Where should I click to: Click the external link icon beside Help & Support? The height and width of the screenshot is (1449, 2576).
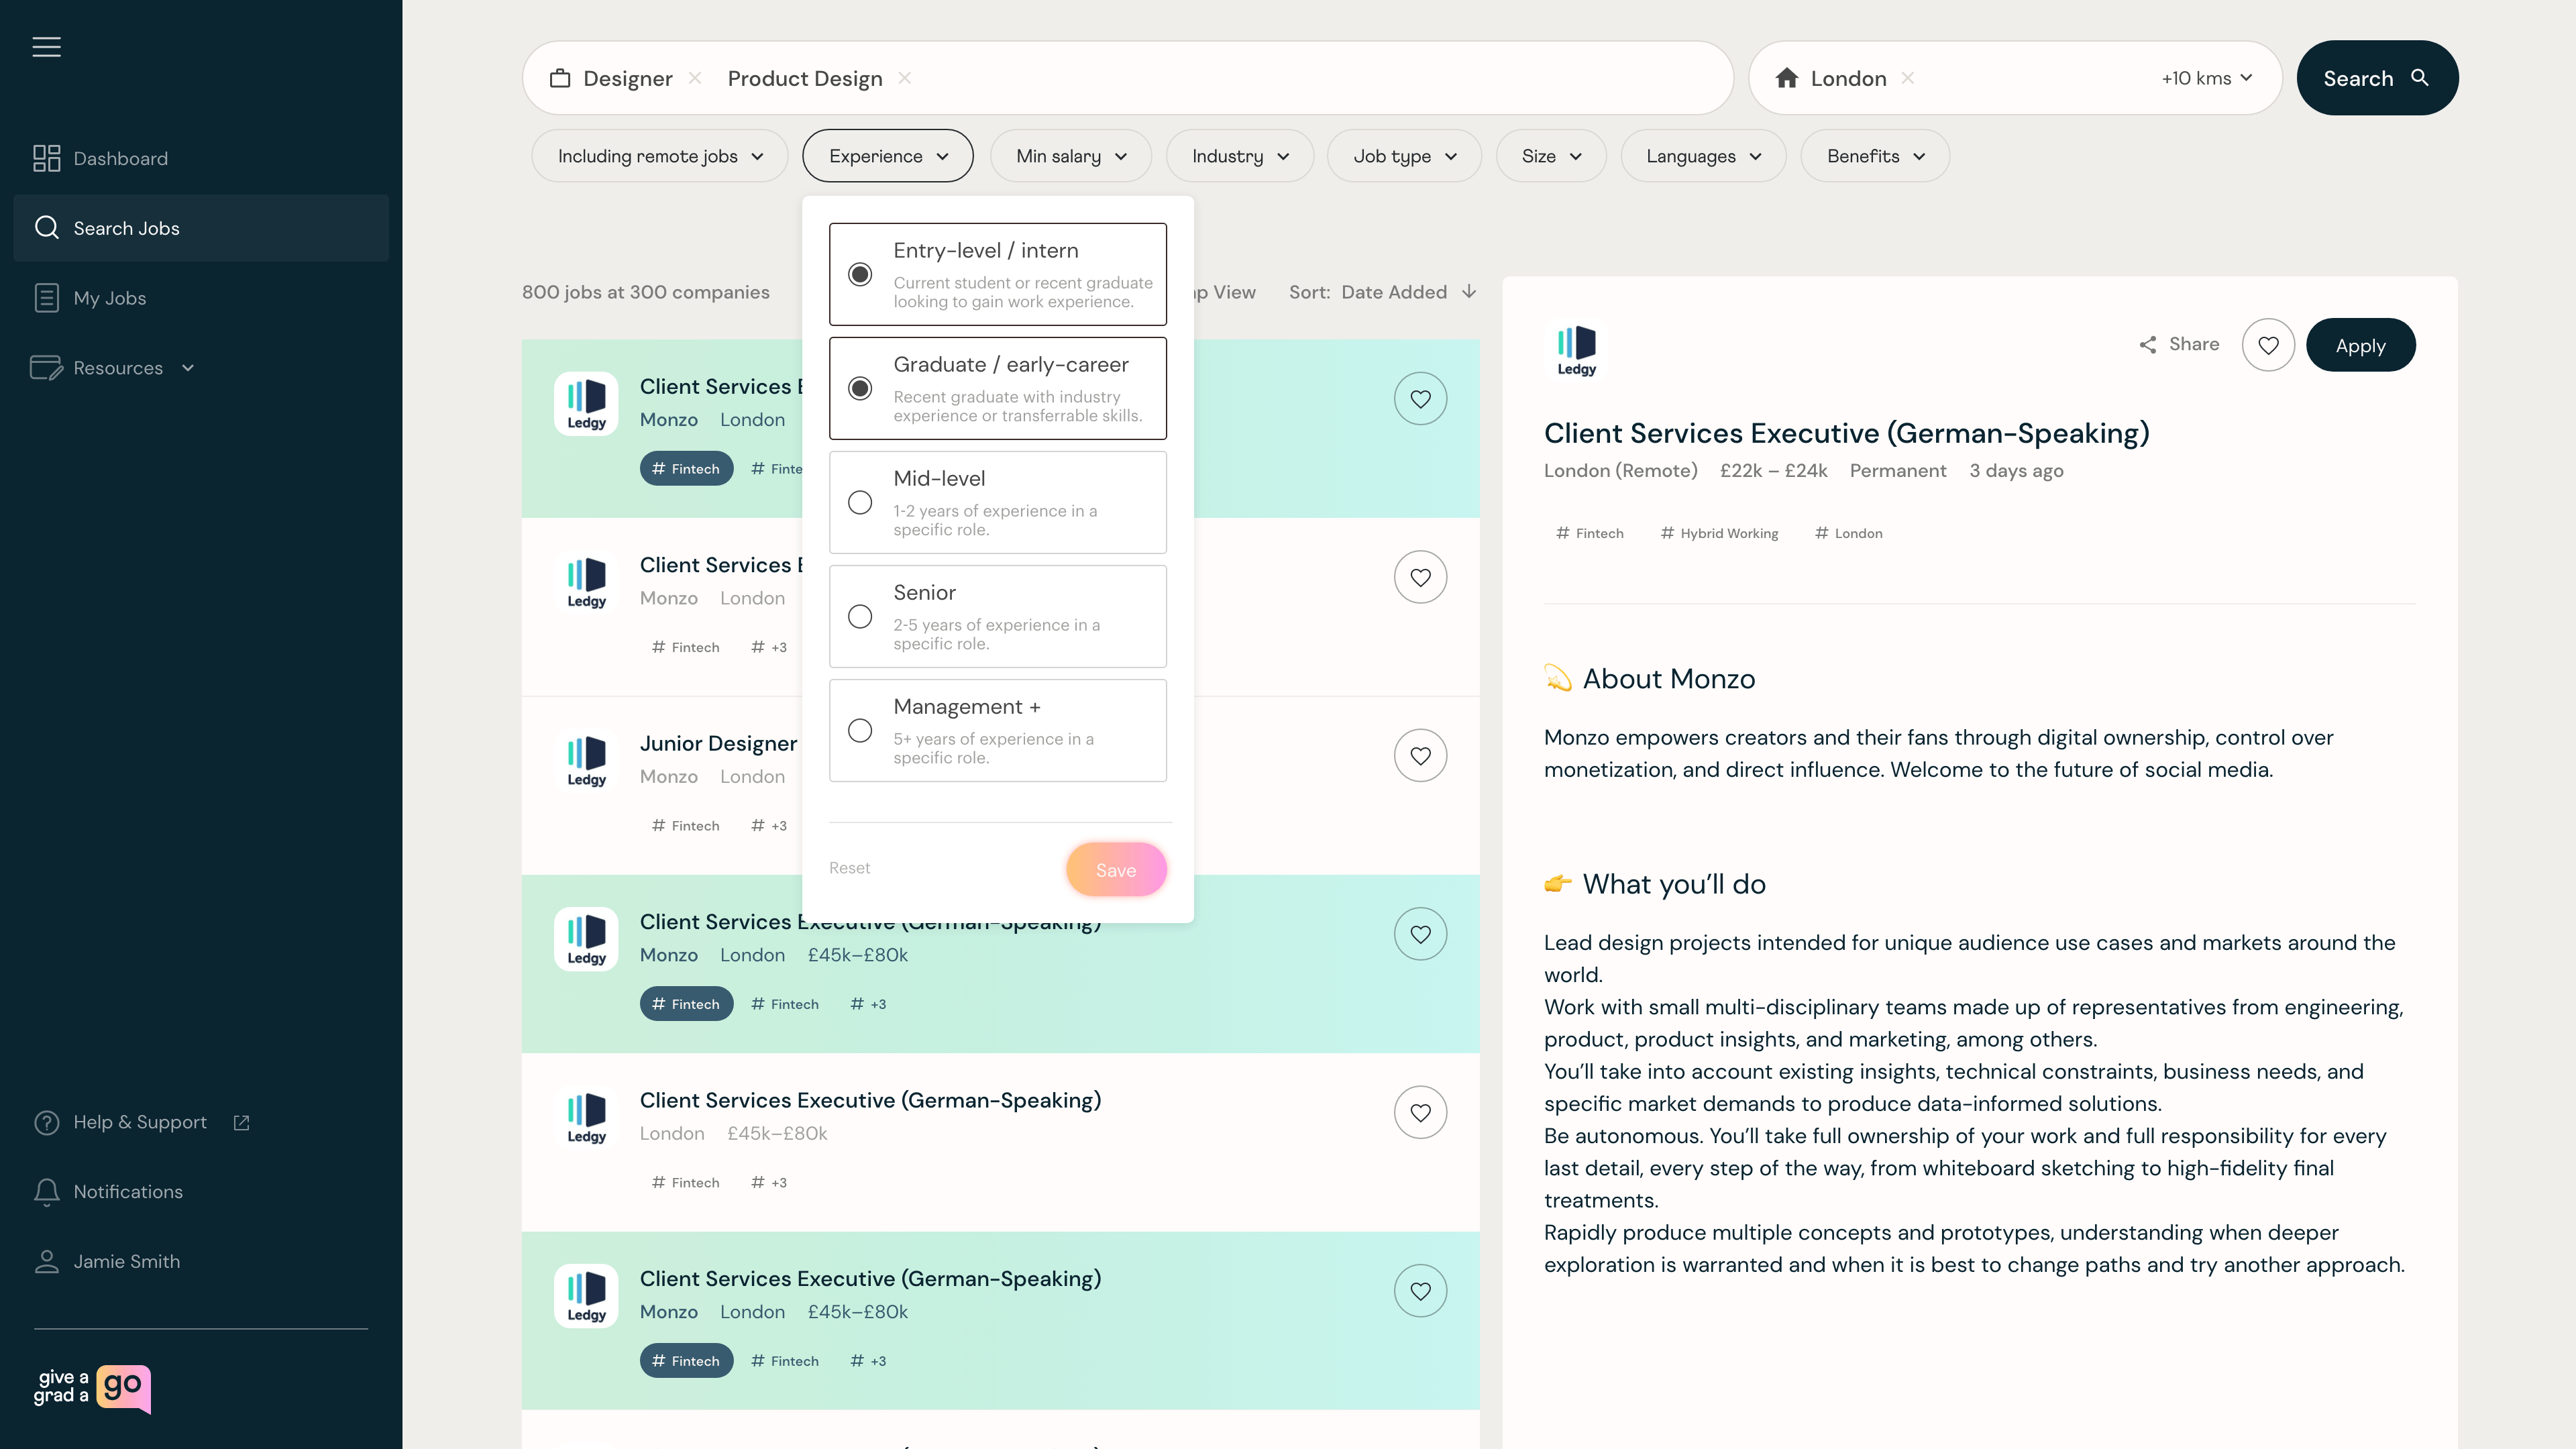241,1122
